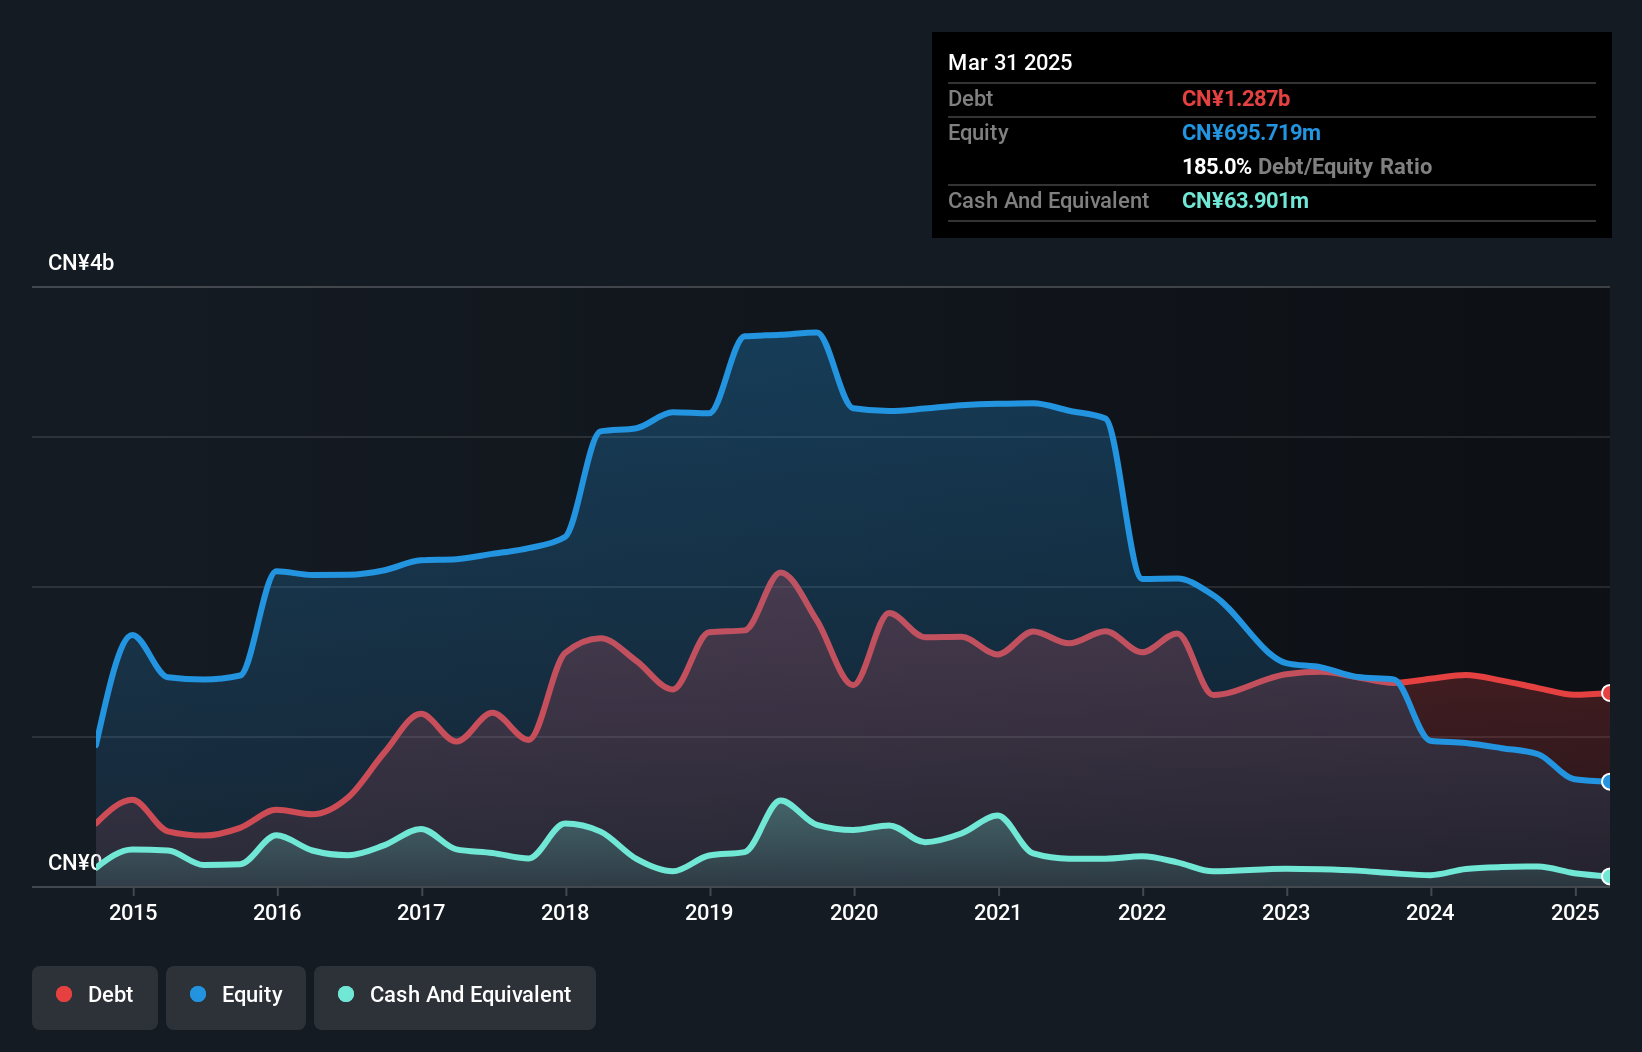Viewport: 1642px width, 1052px height.
Task: Click the CN¥695.719m equity value
Action: coord(1251,132)
